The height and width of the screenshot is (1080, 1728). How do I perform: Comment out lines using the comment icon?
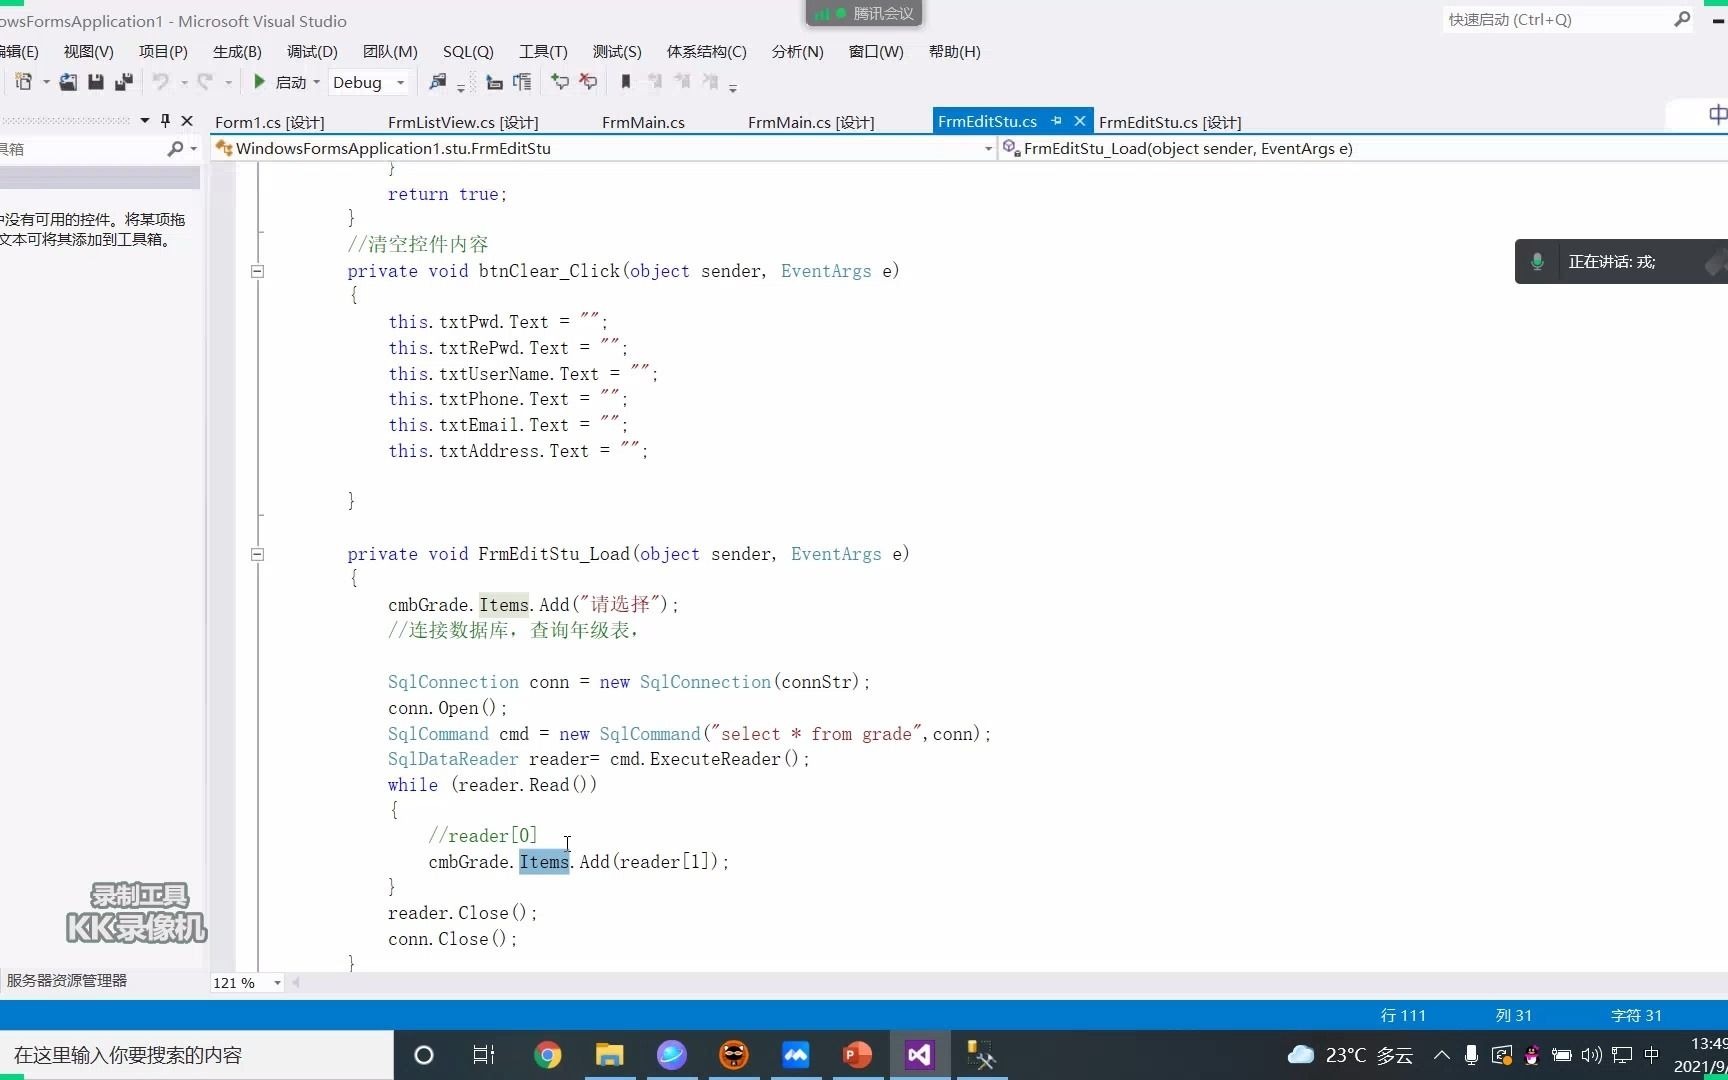[x=561, y=82]
